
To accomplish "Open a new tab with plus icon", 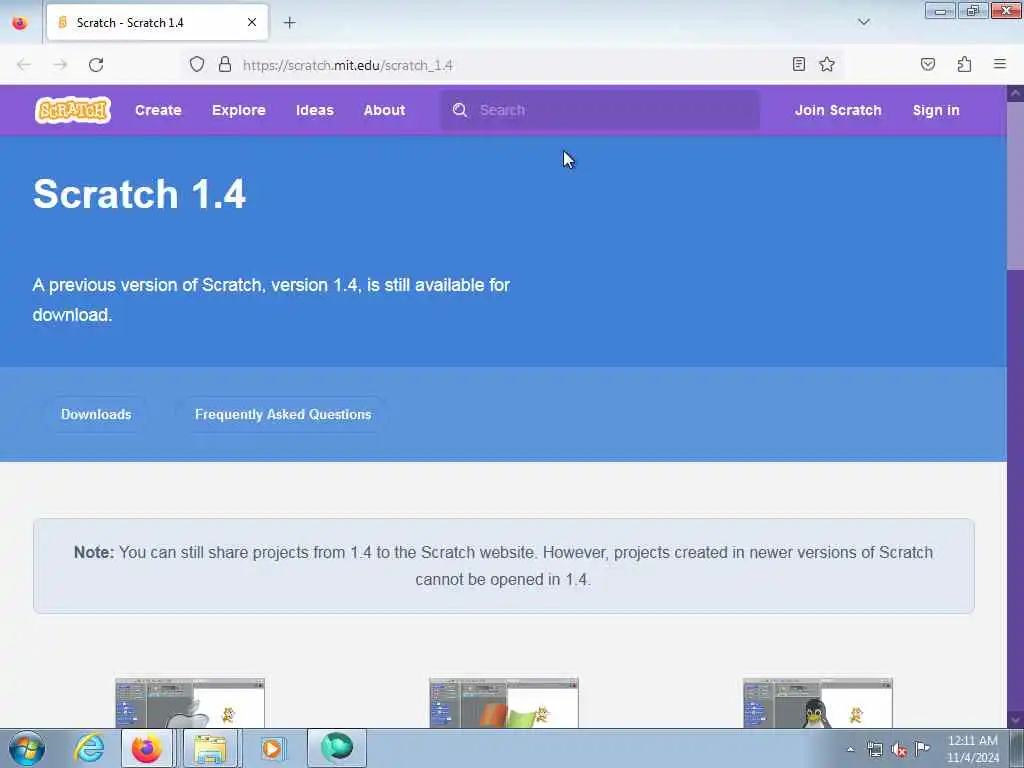I will (x=289, y=23).
